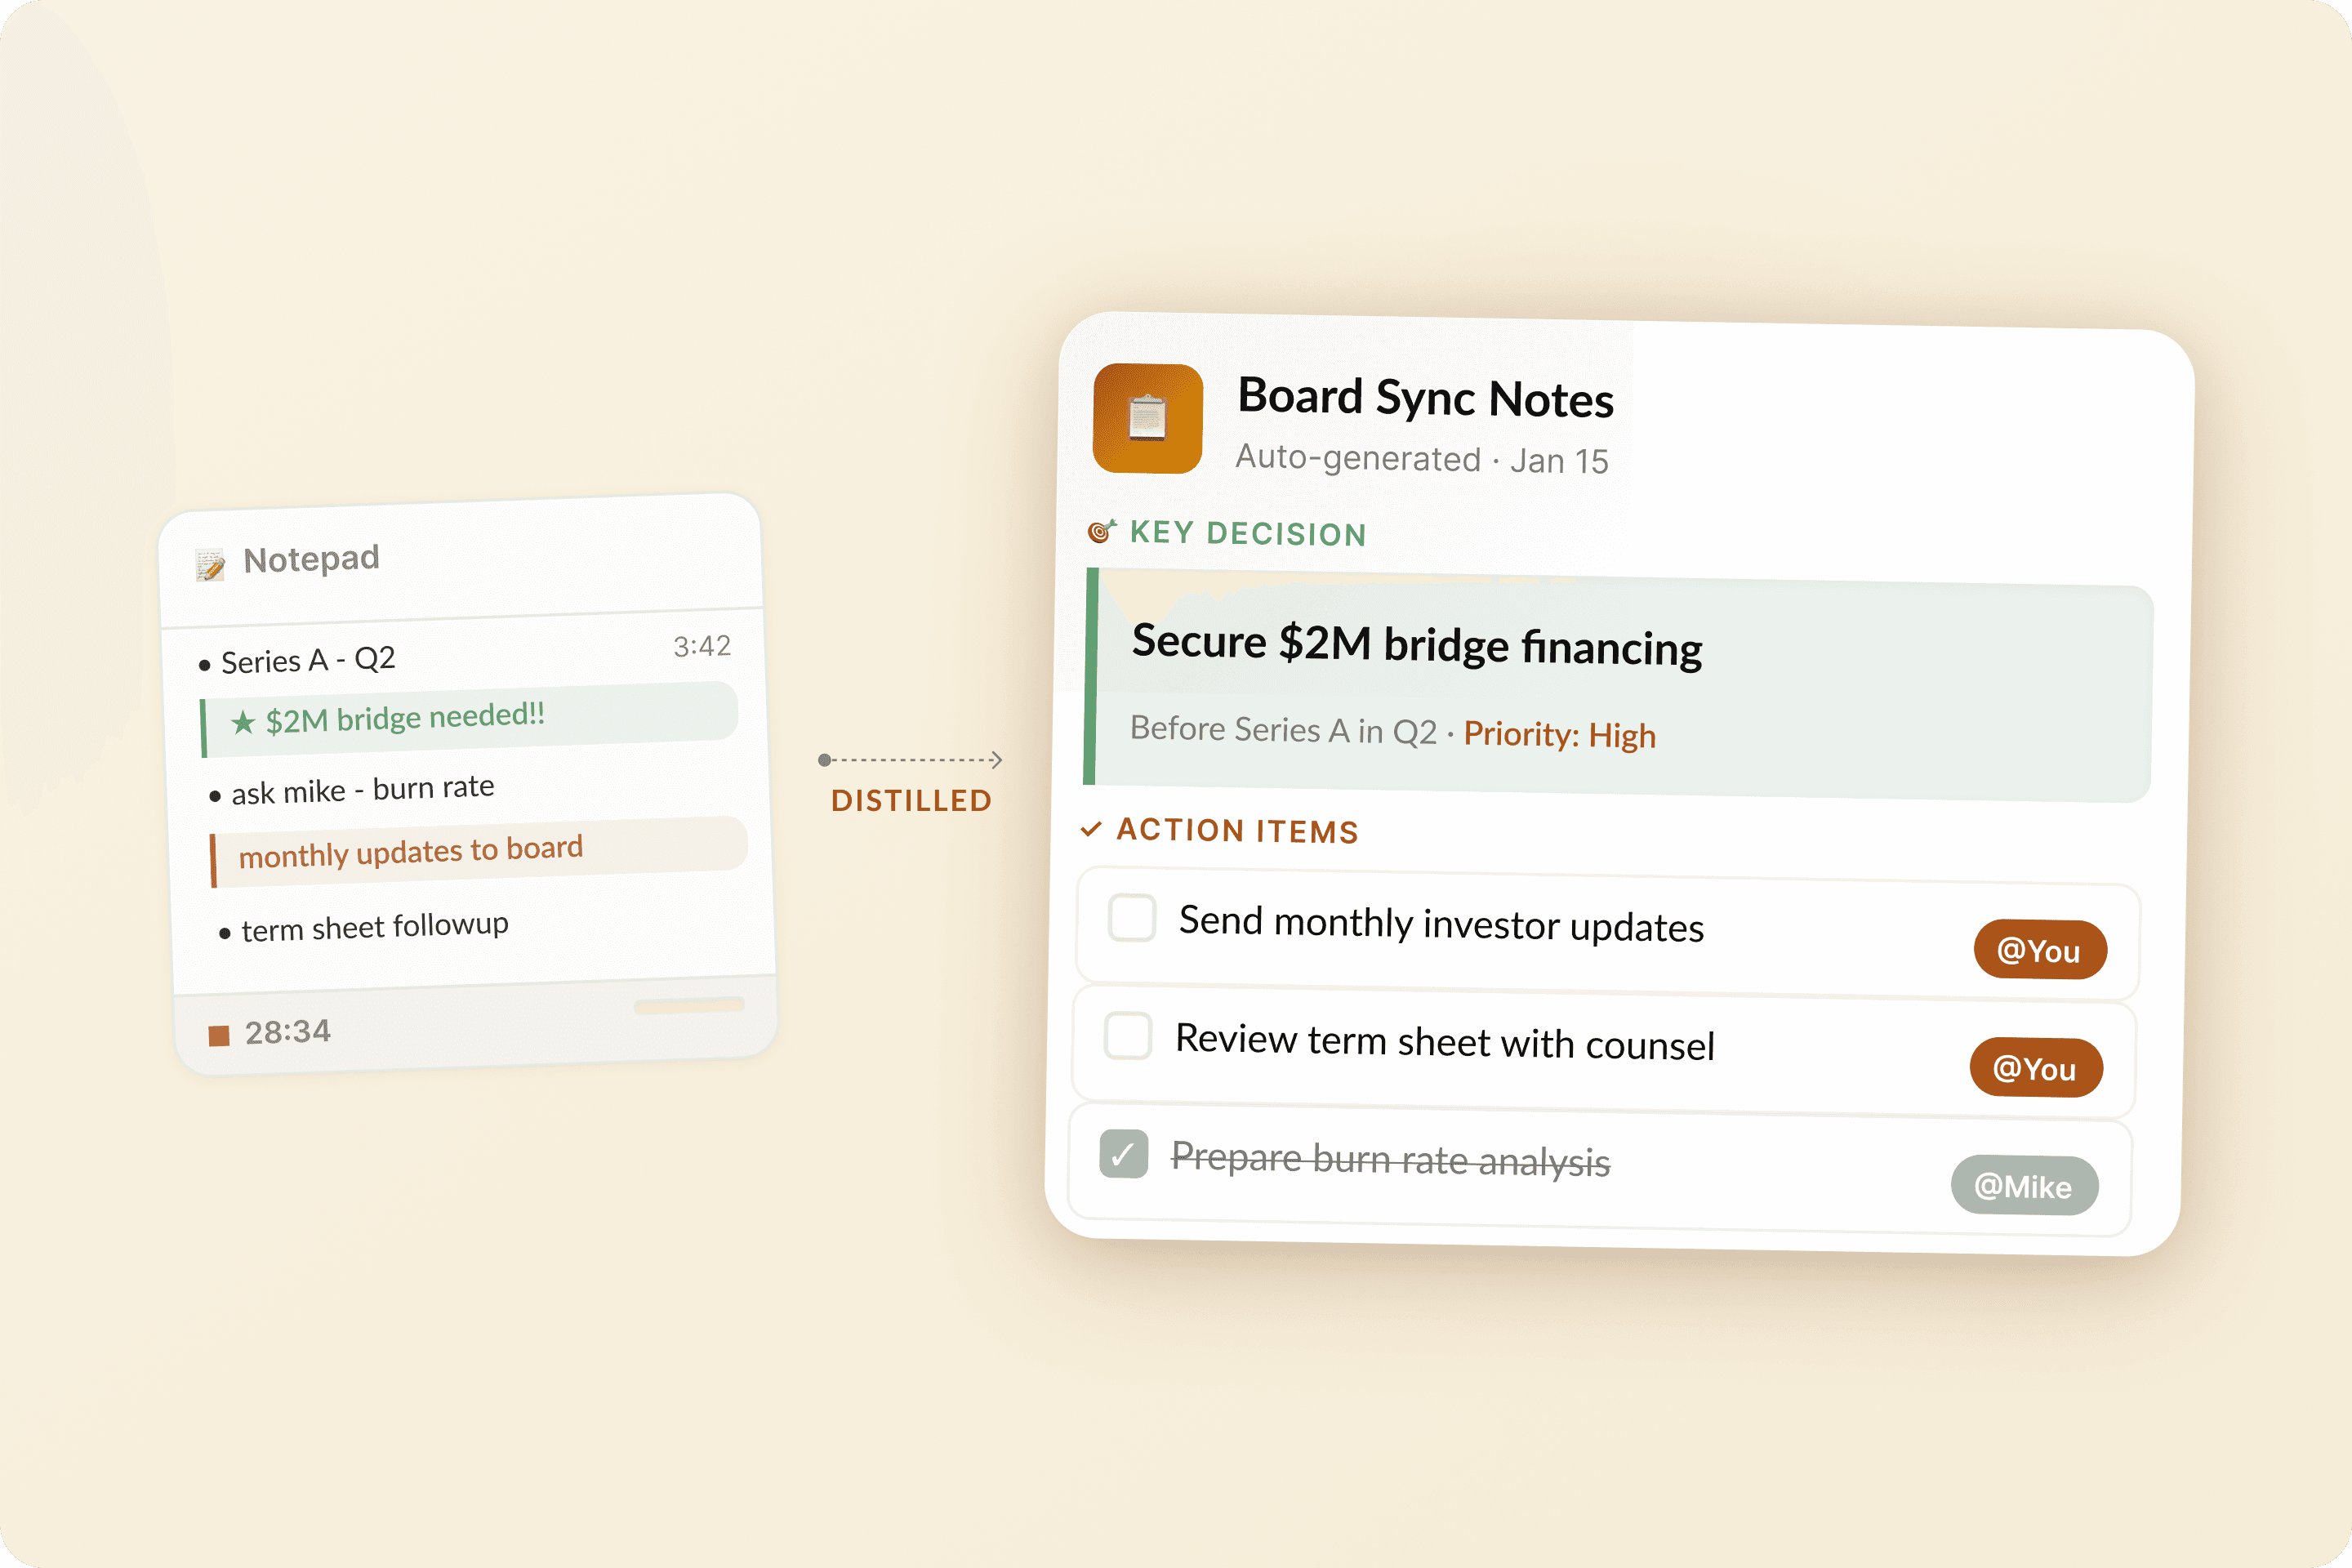Click the Notepad pencil icon
Image resolution: width=2352 pixels, height=1568 pixels.
[x=210, y=565]
